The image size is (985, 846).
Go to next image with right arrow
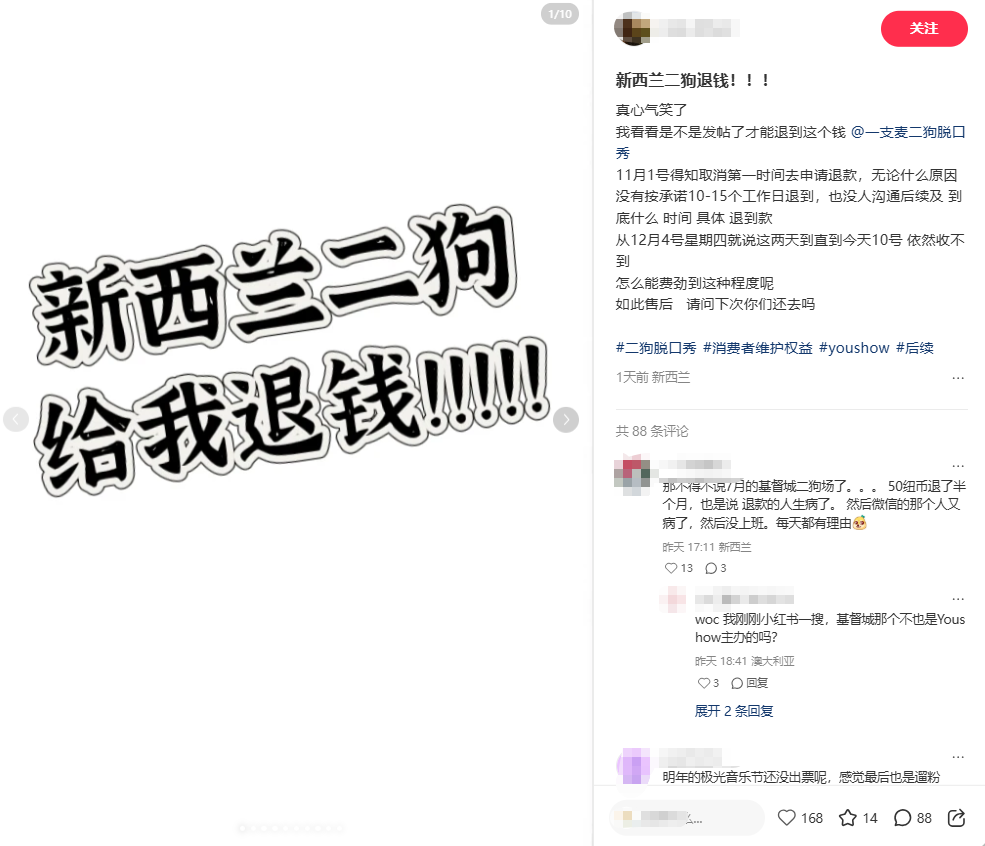point(565,420)
